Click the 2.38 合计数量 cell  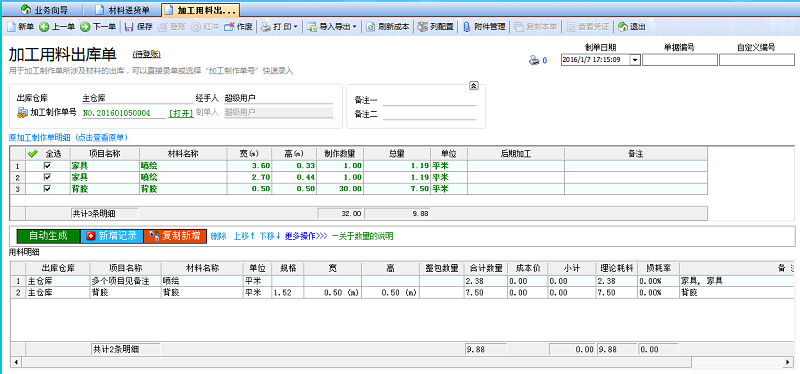pos(485,281)
